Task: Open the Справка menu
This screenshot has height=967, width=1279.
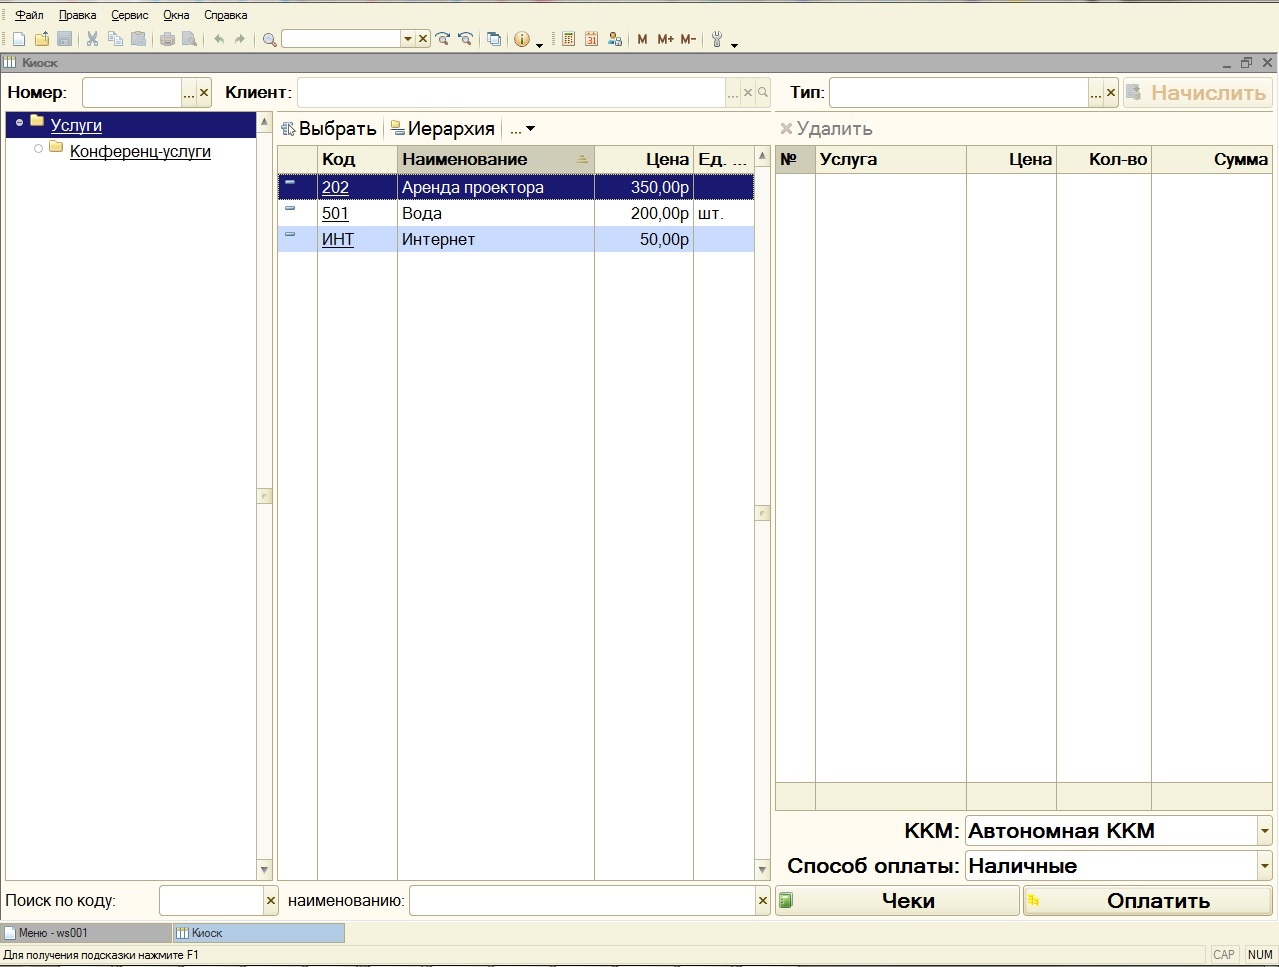Action: (225, 15)
